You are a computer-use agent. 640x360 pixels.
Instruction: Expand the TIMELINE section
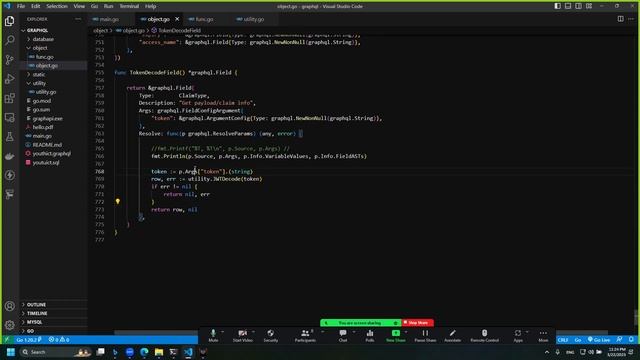[37, 313]
